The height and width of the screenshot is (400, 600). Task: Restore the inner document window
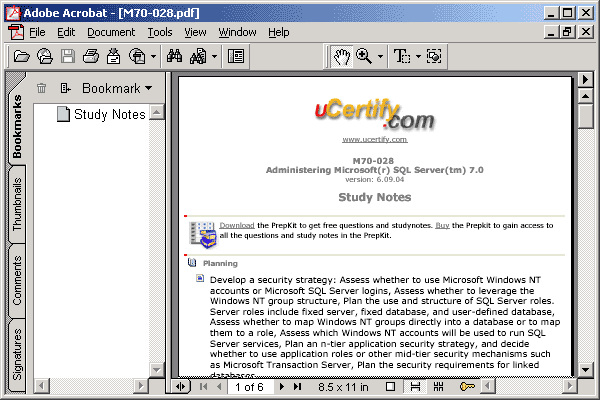567,31
